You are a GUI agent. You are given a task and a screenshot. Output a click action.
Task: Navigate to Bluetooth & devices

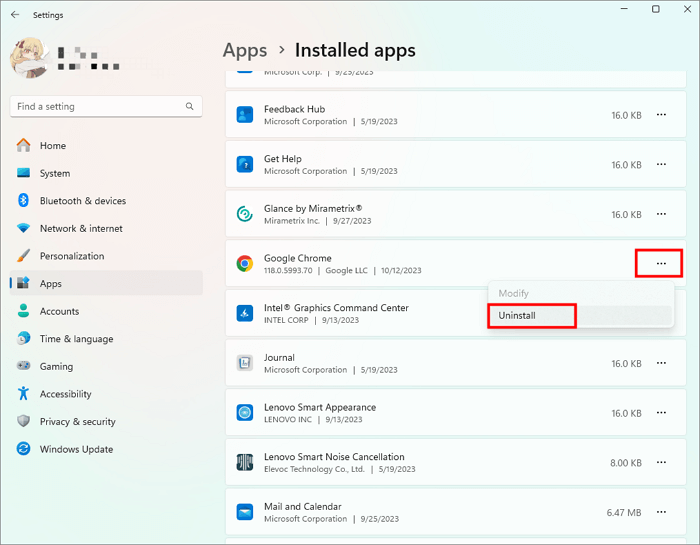(82, 201)
